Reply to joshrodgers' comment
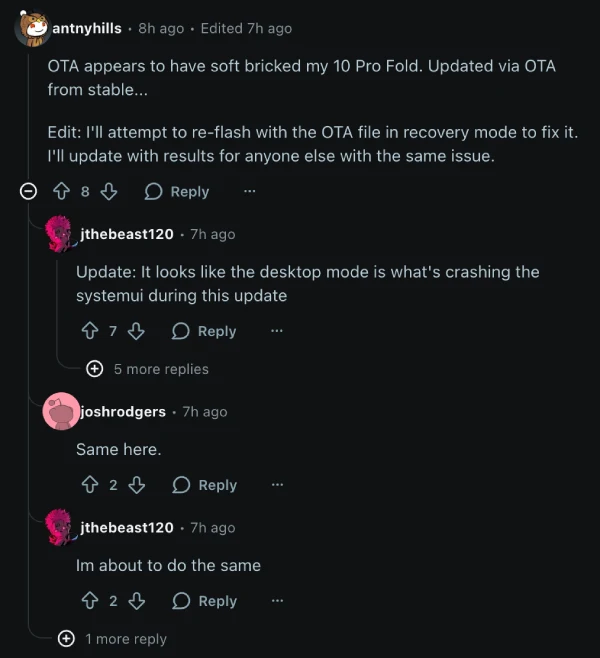The image size is (600, 658). [x=205, y=485]
